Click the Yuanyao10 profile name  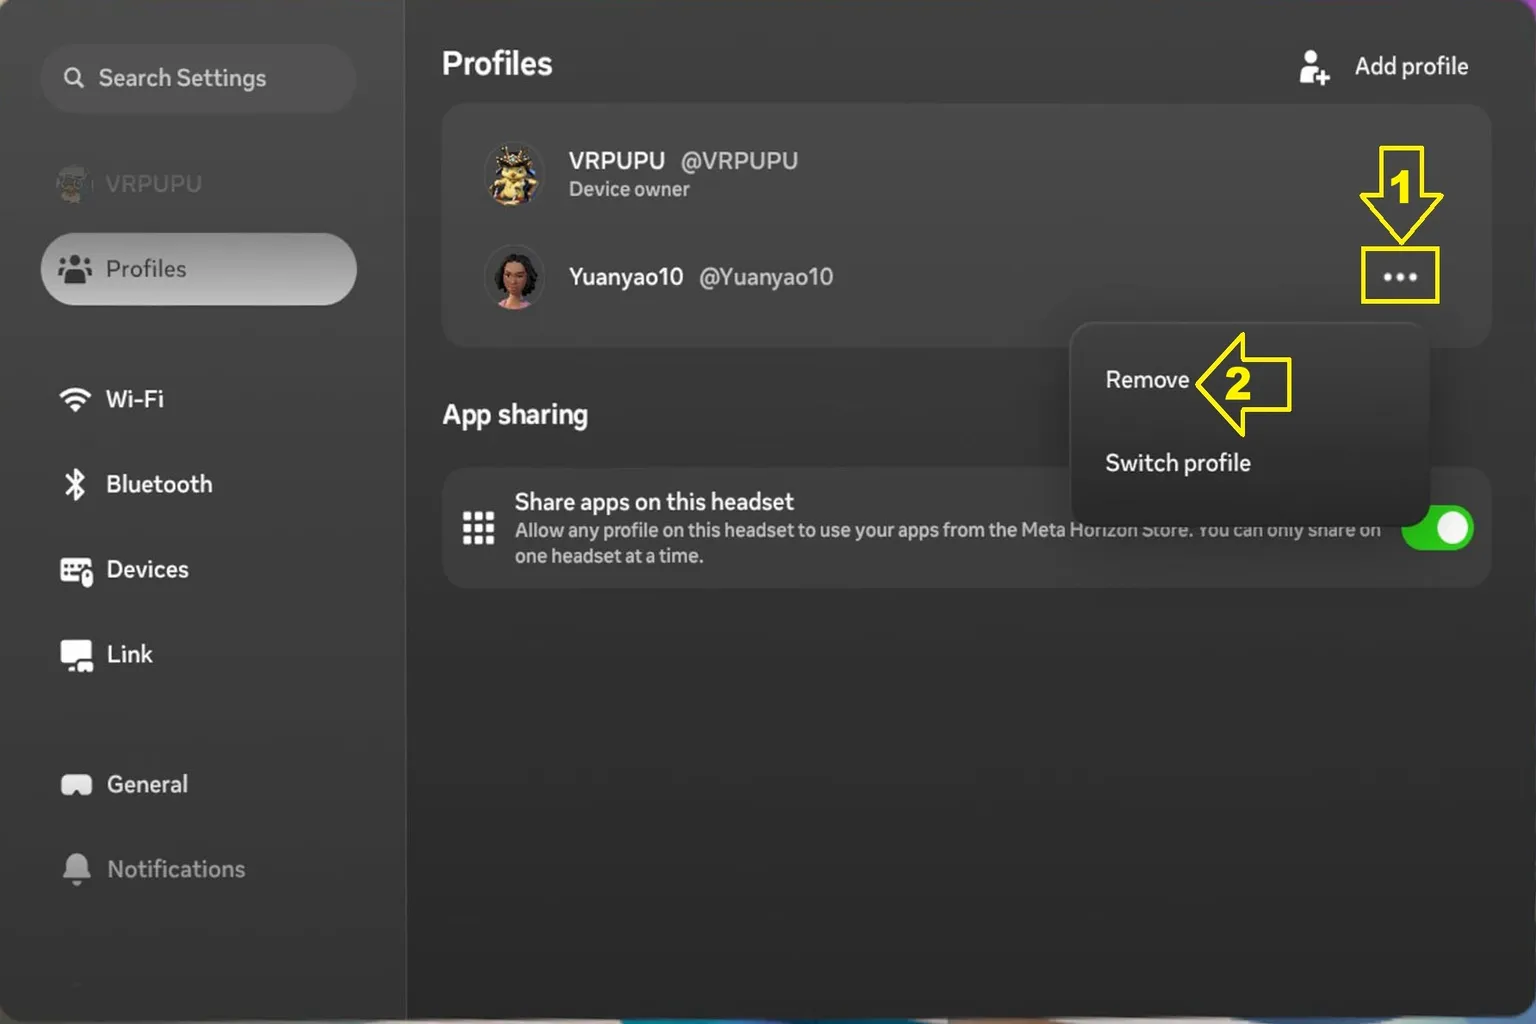coord(626,277)
